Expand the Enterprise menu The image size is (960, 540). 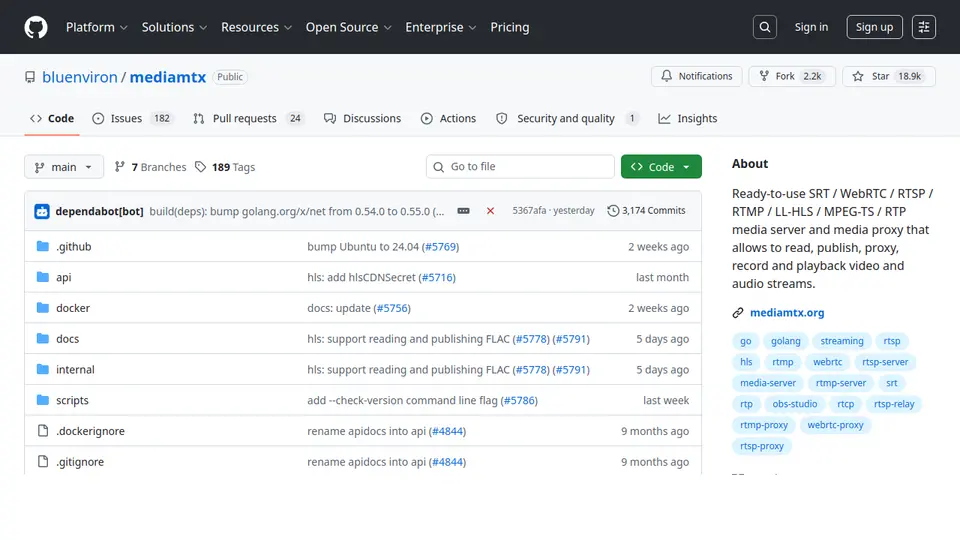point(441,27)
